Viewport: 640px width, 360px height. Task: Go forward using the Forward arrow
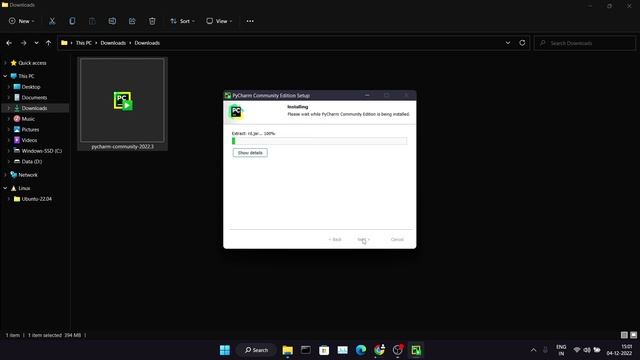24,43
